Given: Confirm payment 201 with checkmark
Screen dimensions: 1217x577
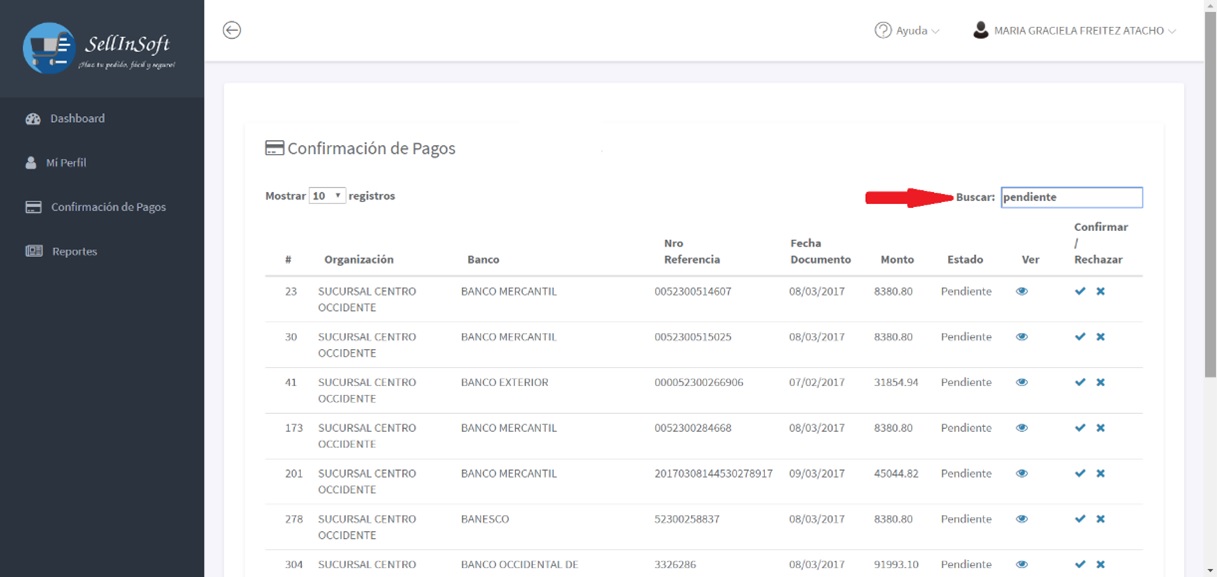Looking at the screenshot, I should [x=1080, y=473].
